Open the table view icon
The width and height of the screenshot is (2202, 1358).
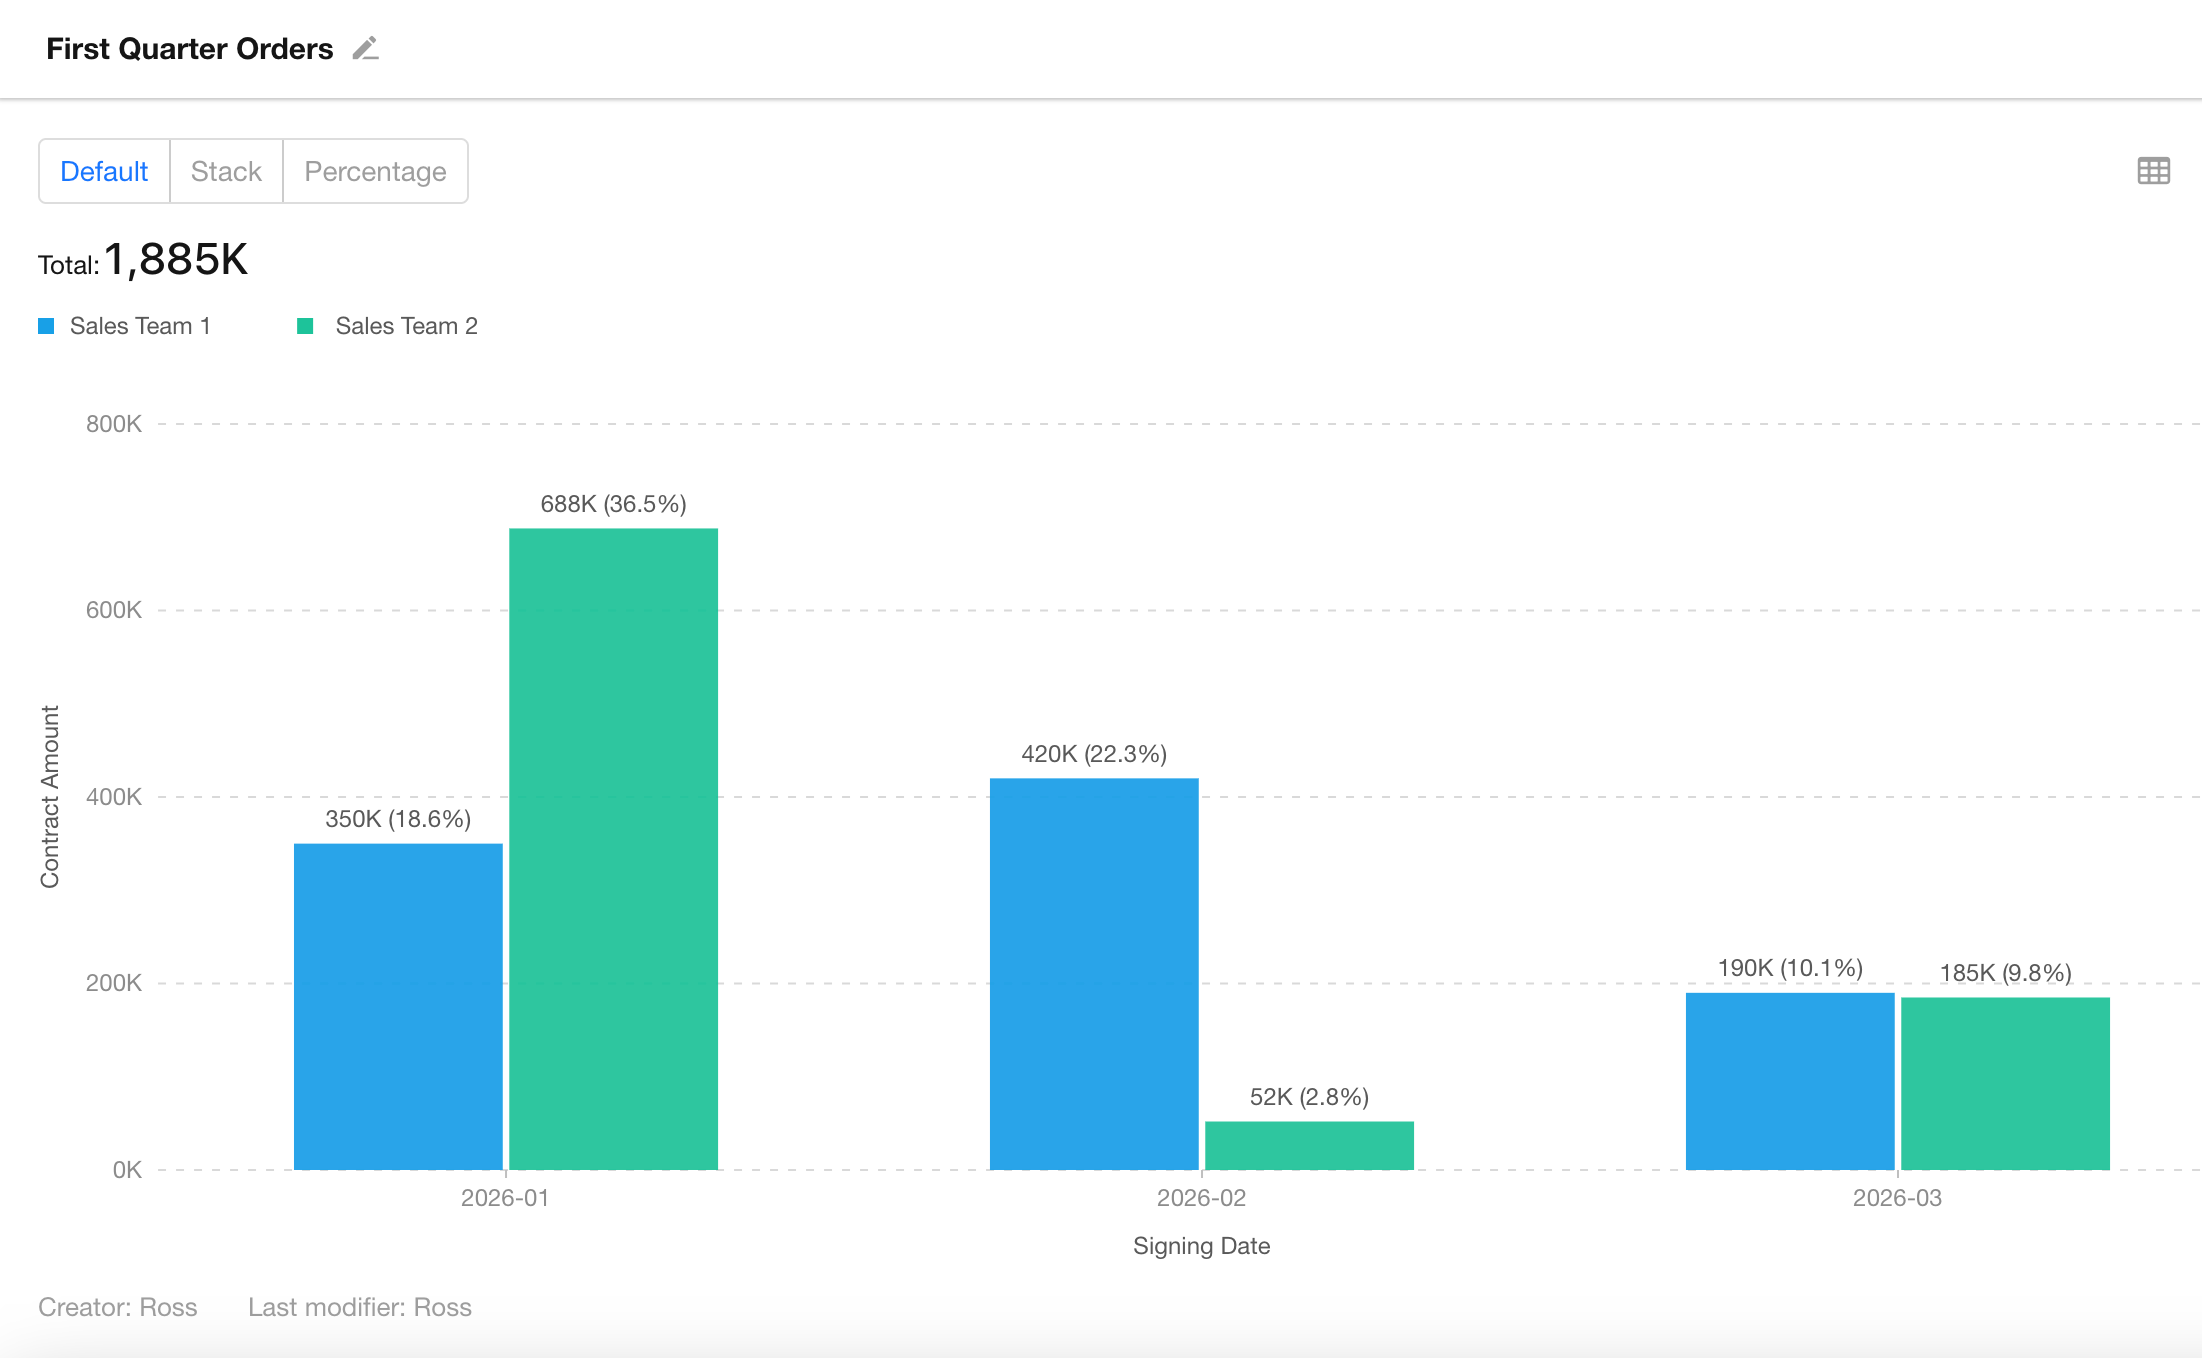(2153, 171)
